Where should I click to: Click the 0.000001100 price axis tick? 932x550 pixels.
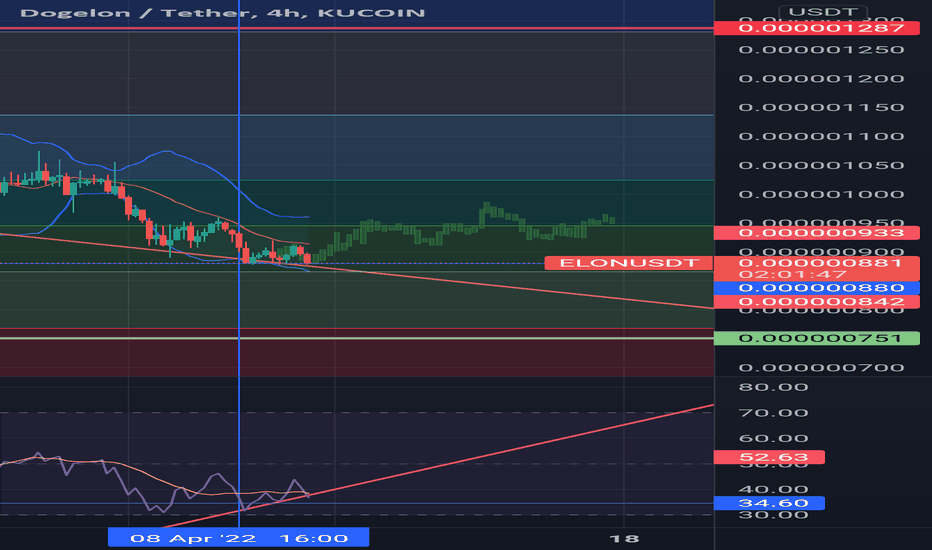[821, 136]
